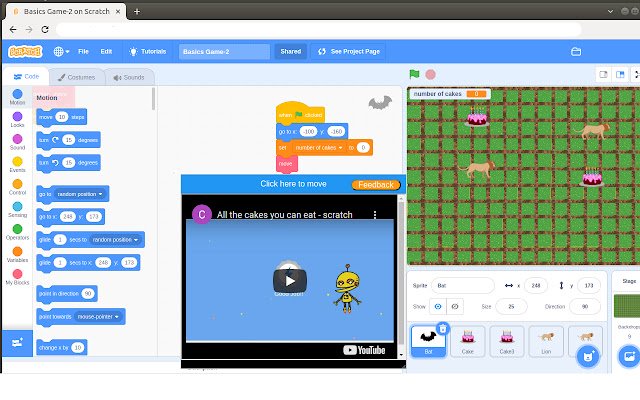Click the blocks palette scrollbar

[x=153, y=99]
